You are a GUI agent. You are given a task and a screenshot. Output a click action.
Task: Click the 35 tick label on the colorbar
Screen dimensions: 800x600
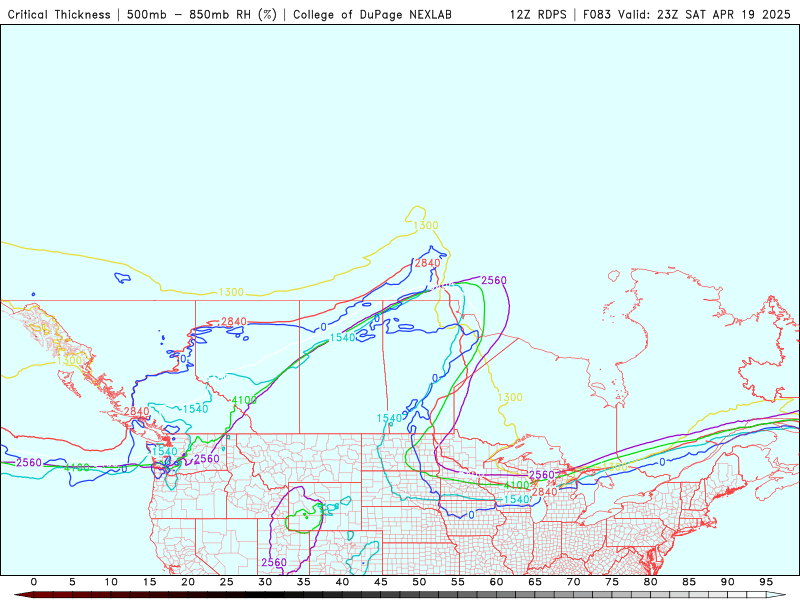tap(304, 582)
